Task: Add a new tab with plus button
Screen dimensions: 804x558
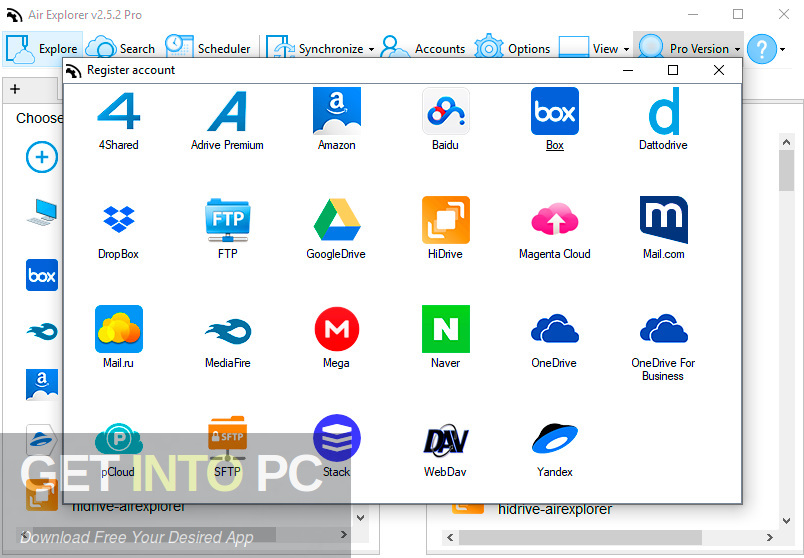Action: click(15, 89)
